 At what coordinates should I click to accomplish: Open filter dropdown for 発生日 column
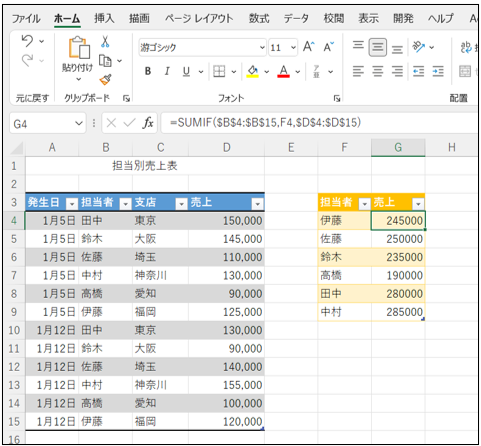pyautogui.click(x=72, y=203)
